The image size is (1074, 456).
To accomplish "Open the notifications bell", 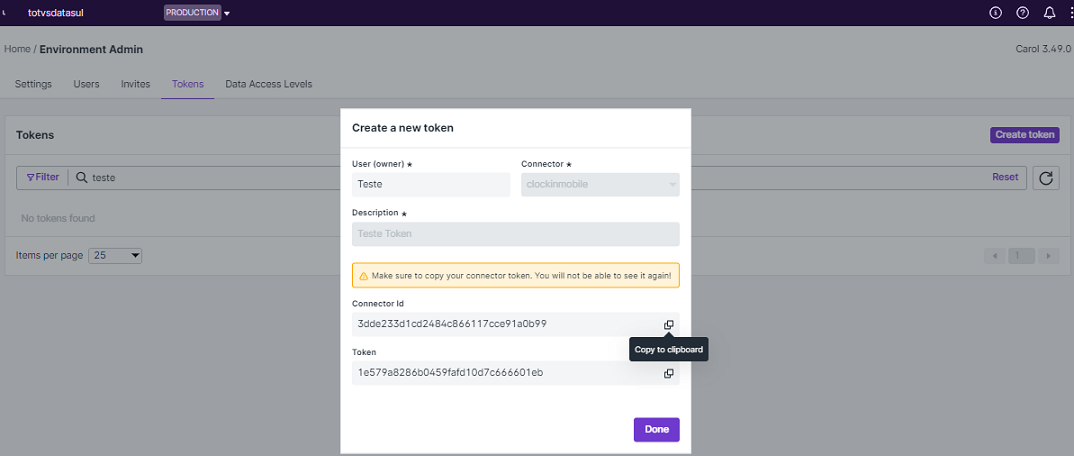I will pos(1049,13).
